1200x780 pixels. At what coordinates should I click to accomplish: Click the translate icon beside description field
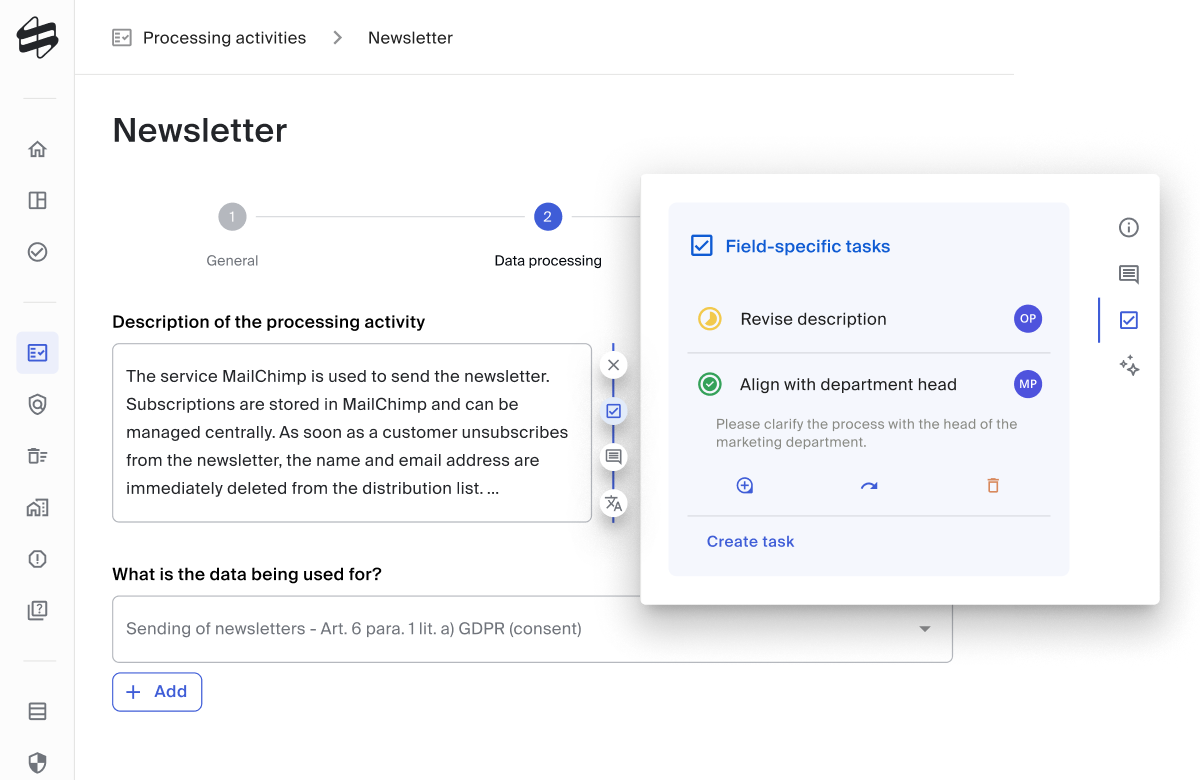tap(614, 503)
